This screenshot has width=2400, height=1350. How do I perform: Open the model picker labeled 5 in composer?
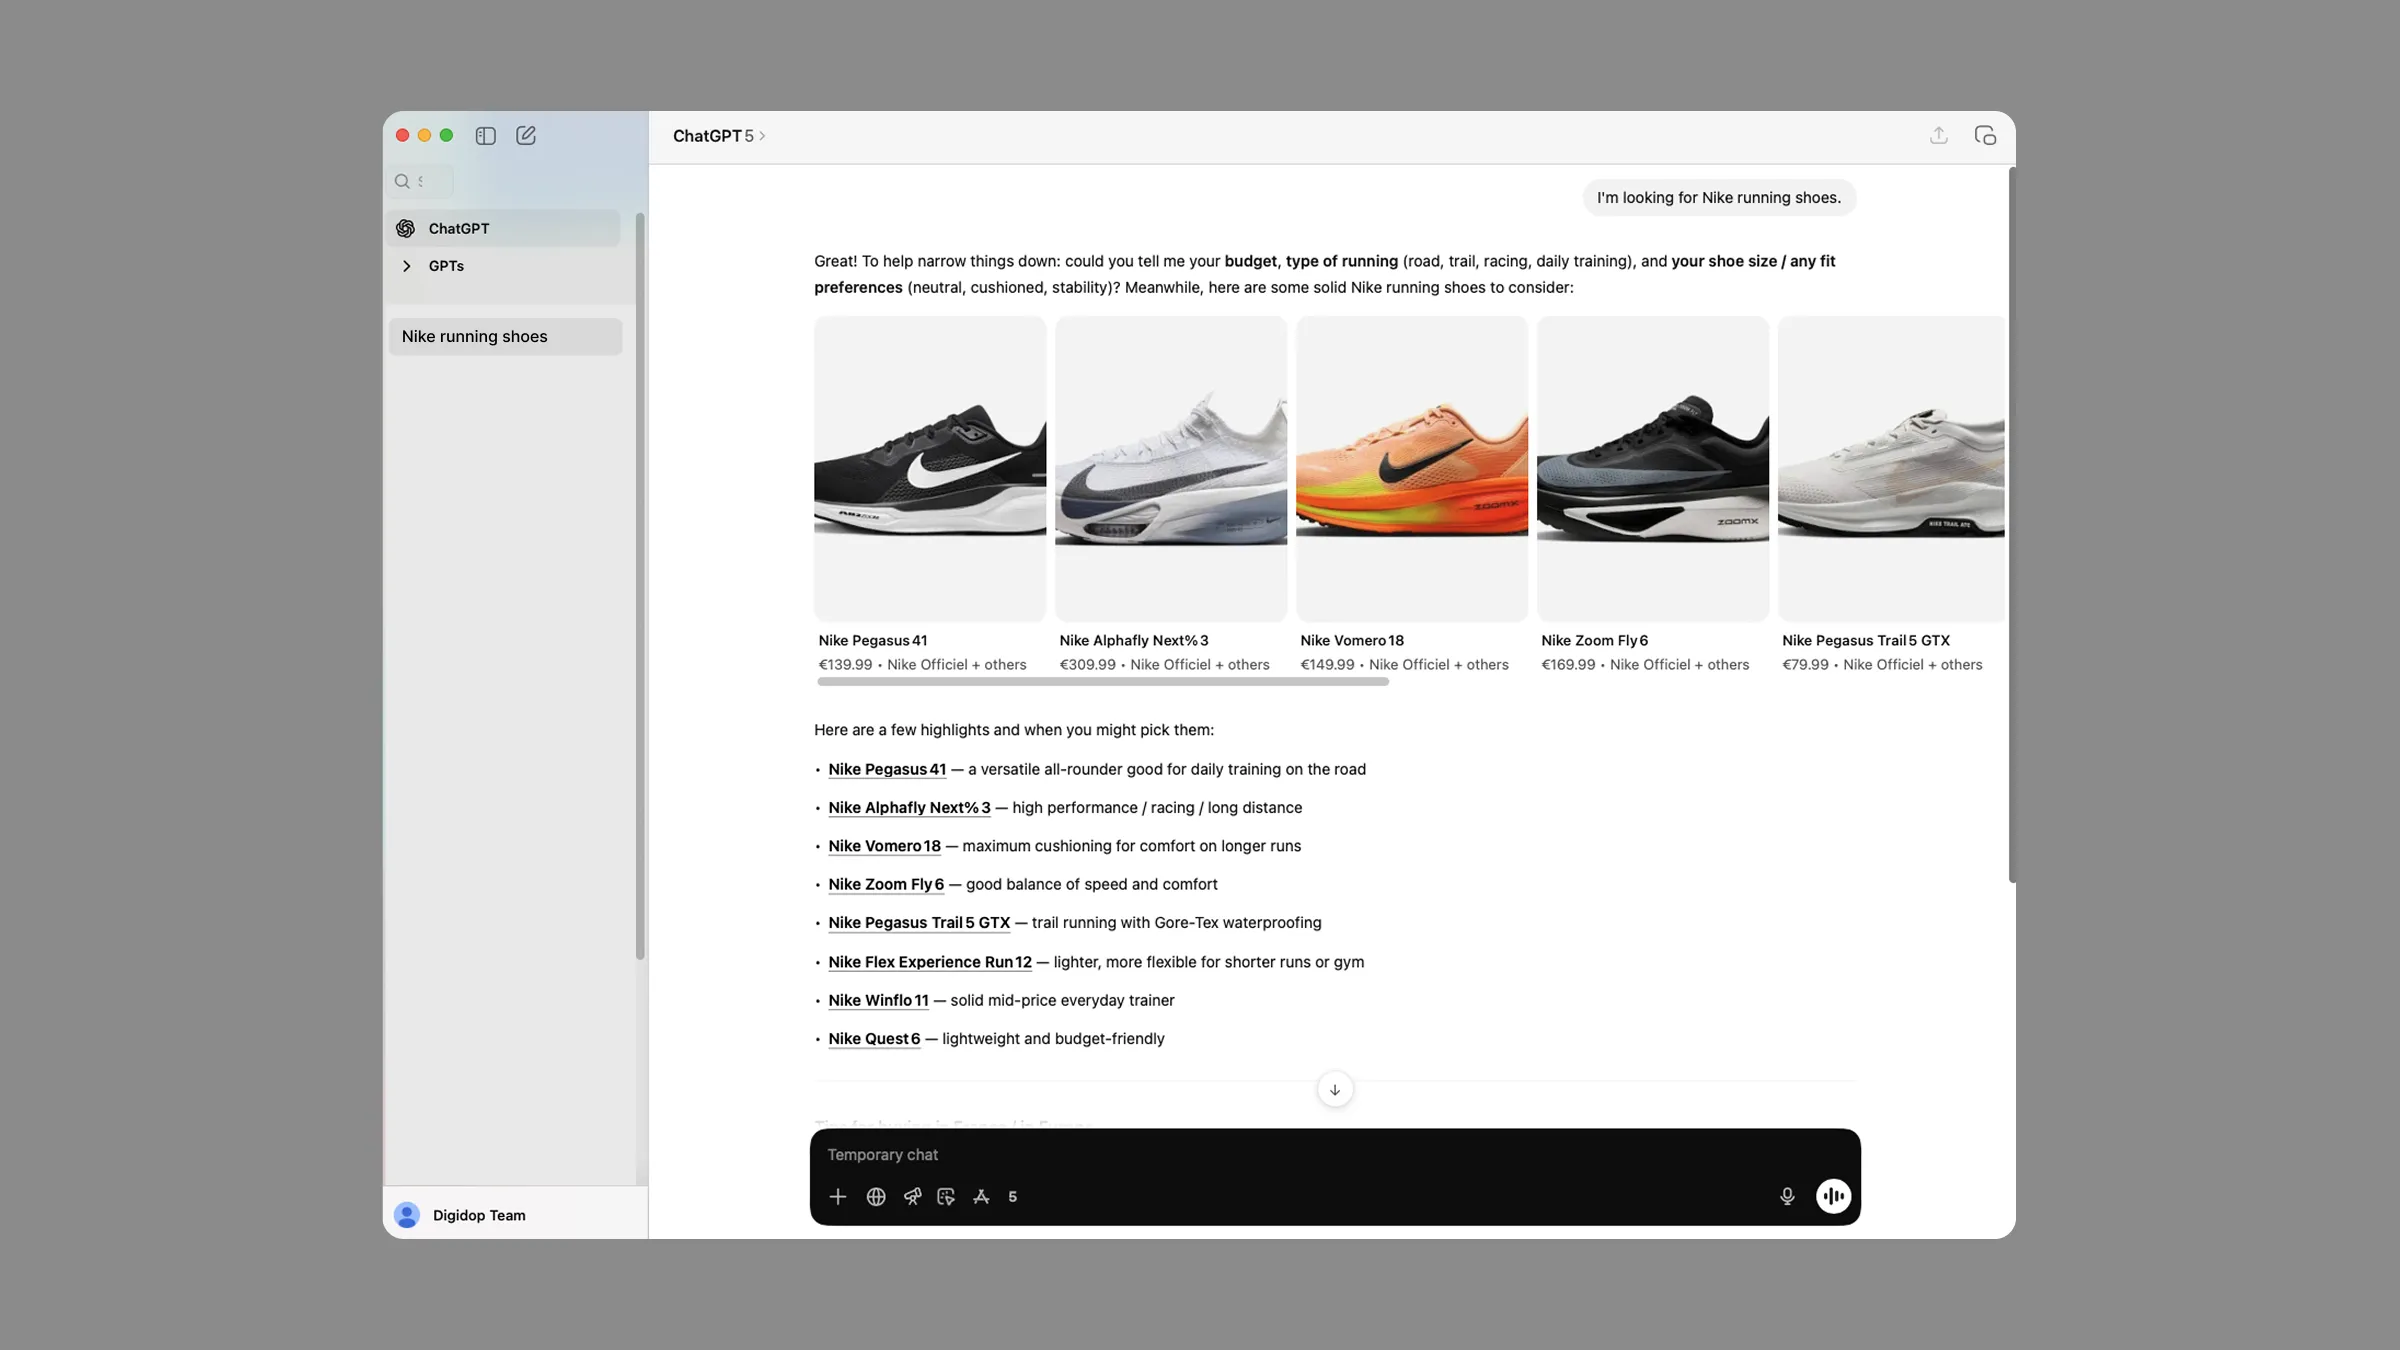(x=1012, y=1196)
